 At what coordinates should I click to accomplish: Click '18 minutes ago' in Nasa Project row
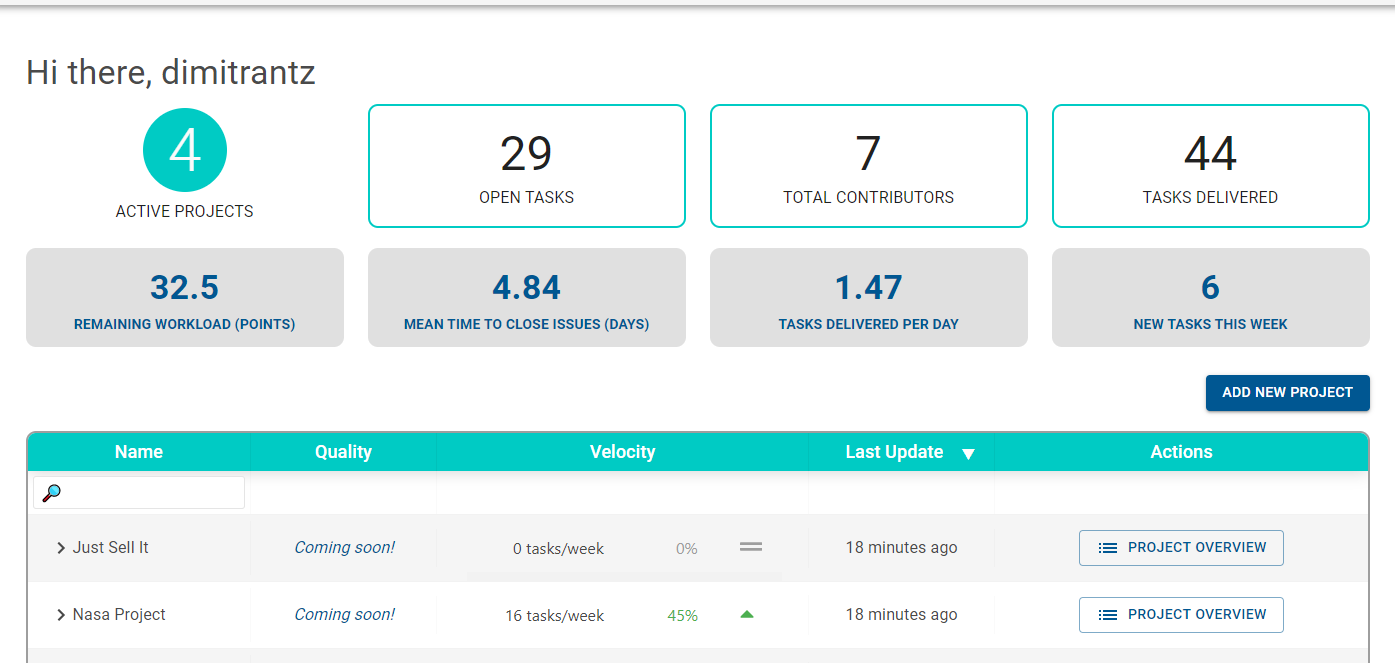[902, 615]
